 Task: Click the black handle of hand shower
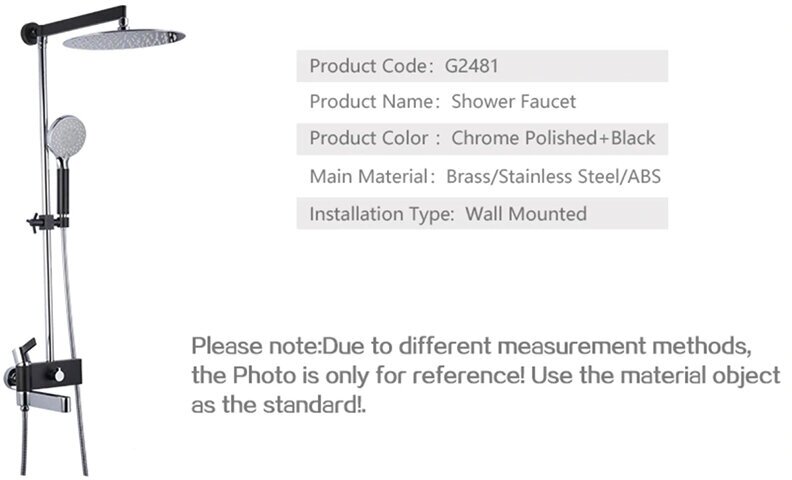[63, 191]
